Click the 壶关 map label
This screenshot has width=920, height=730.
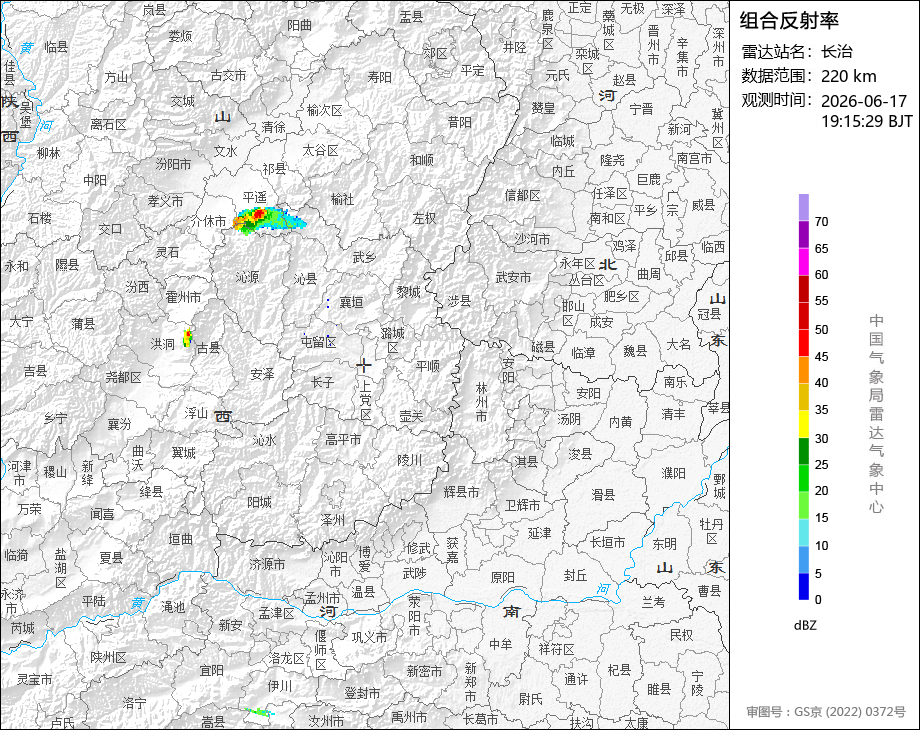click(411, 416)
